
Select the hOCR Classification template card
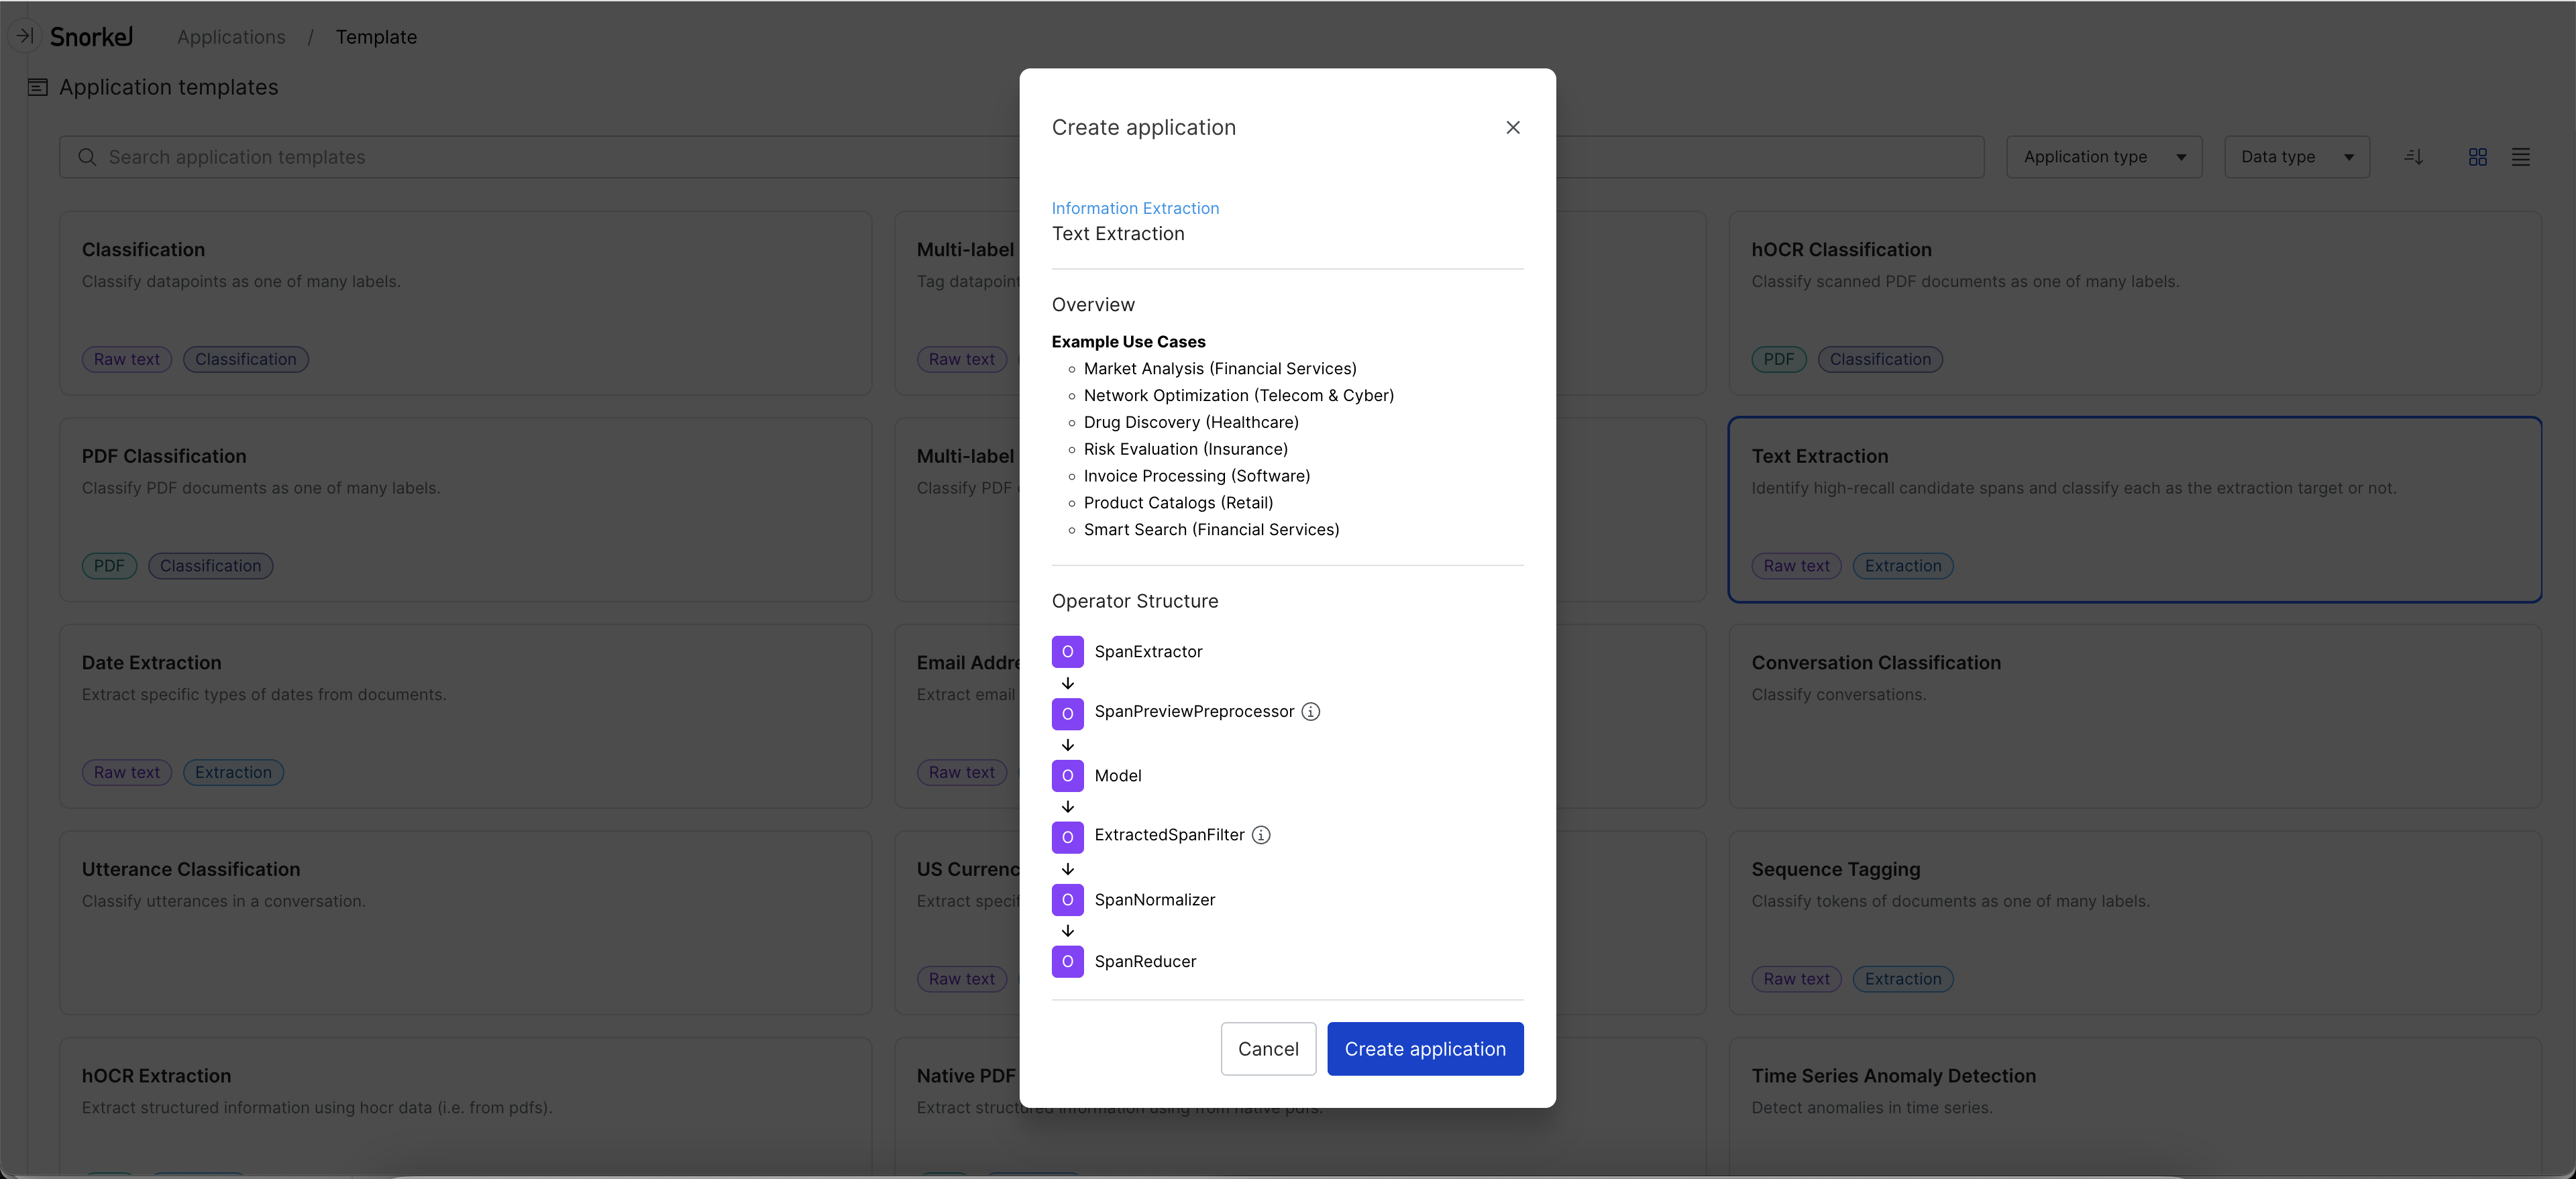(x=2135, y=303)
